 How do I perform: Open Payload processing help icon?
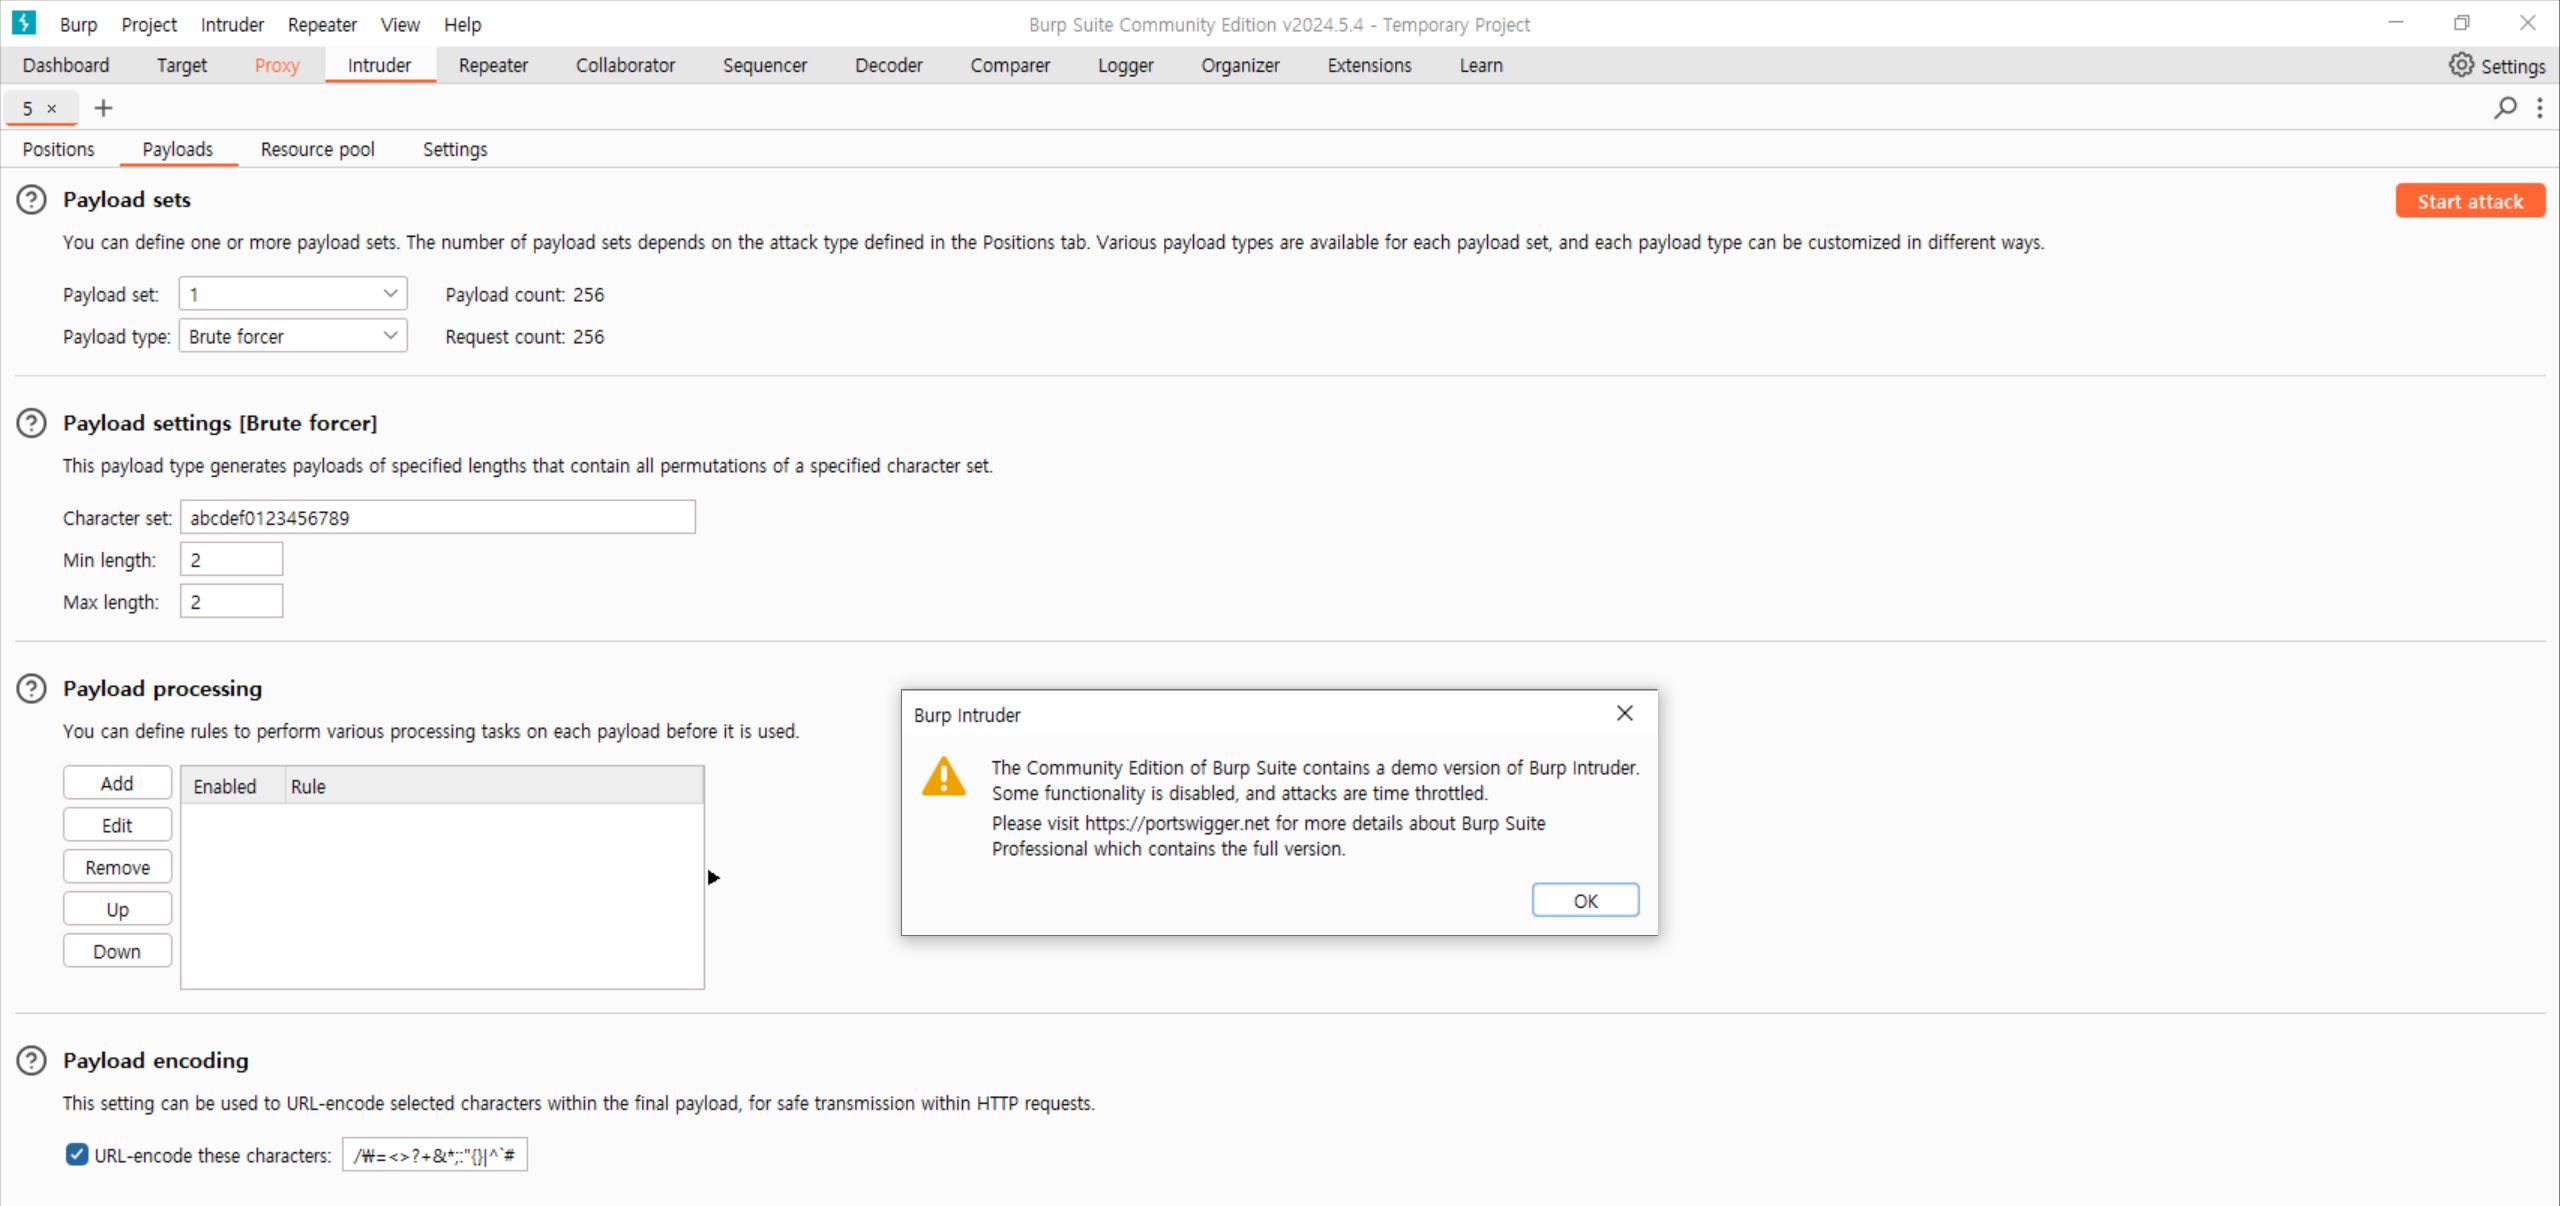point(32,688)
